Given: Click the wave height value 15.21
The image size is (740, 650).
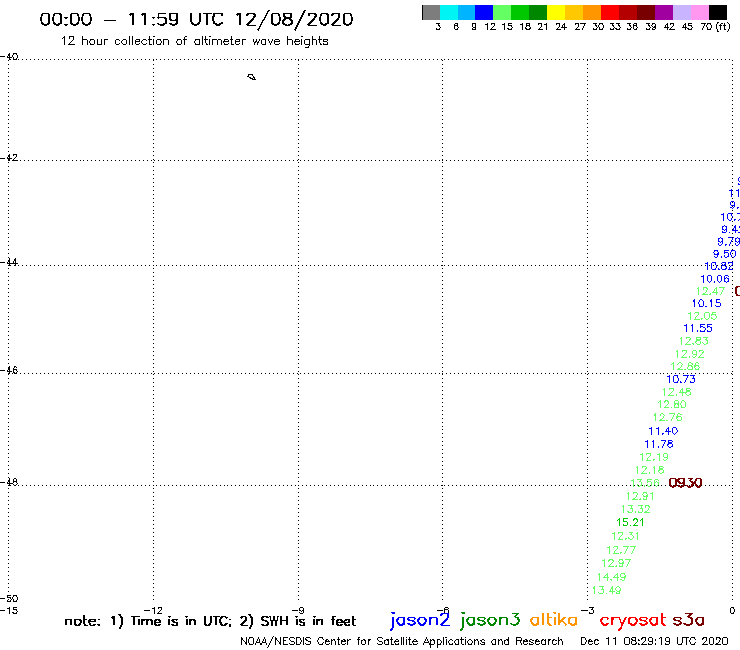Looking at the screenshot, I should coord(630,522).
